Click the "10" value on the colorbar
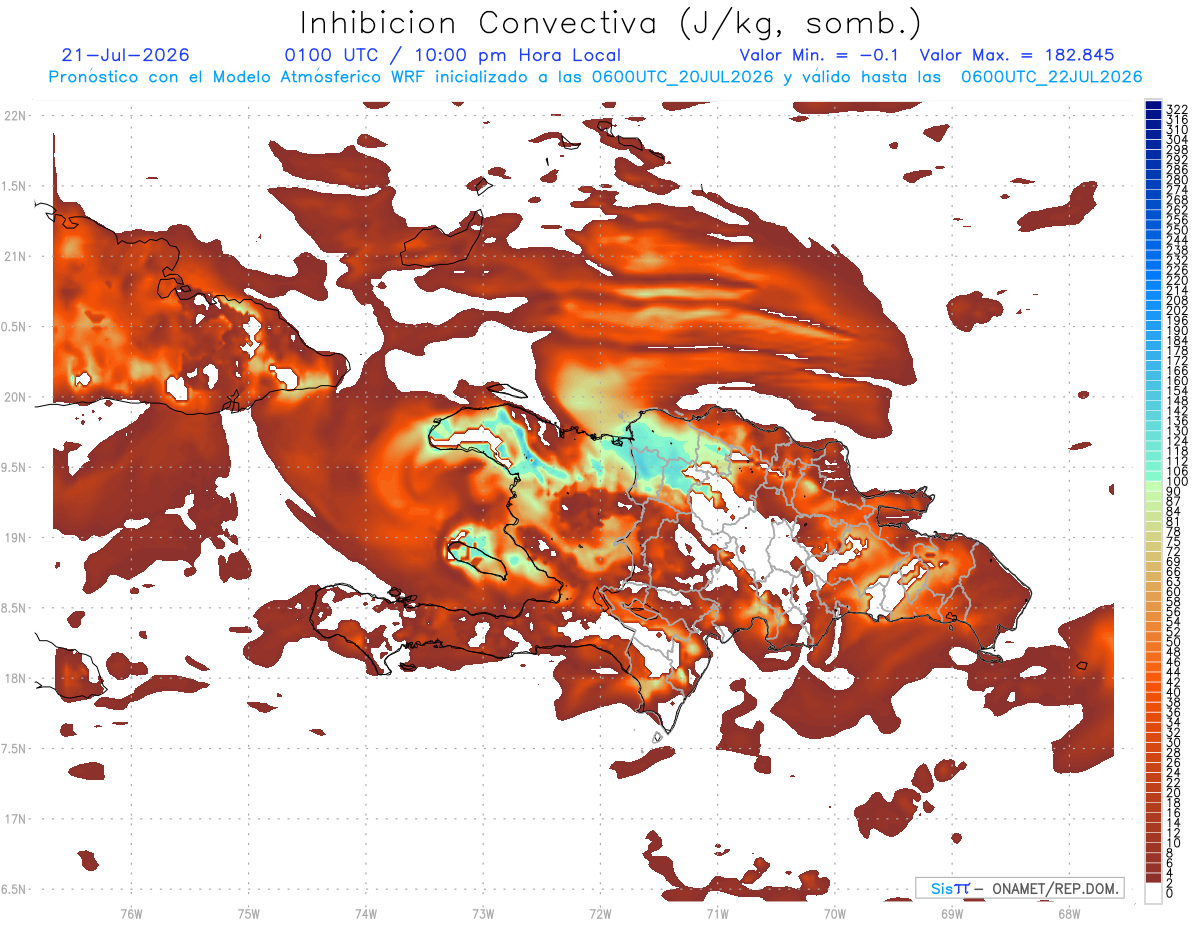This screenshot has height=927, width=1200. 1174,843
